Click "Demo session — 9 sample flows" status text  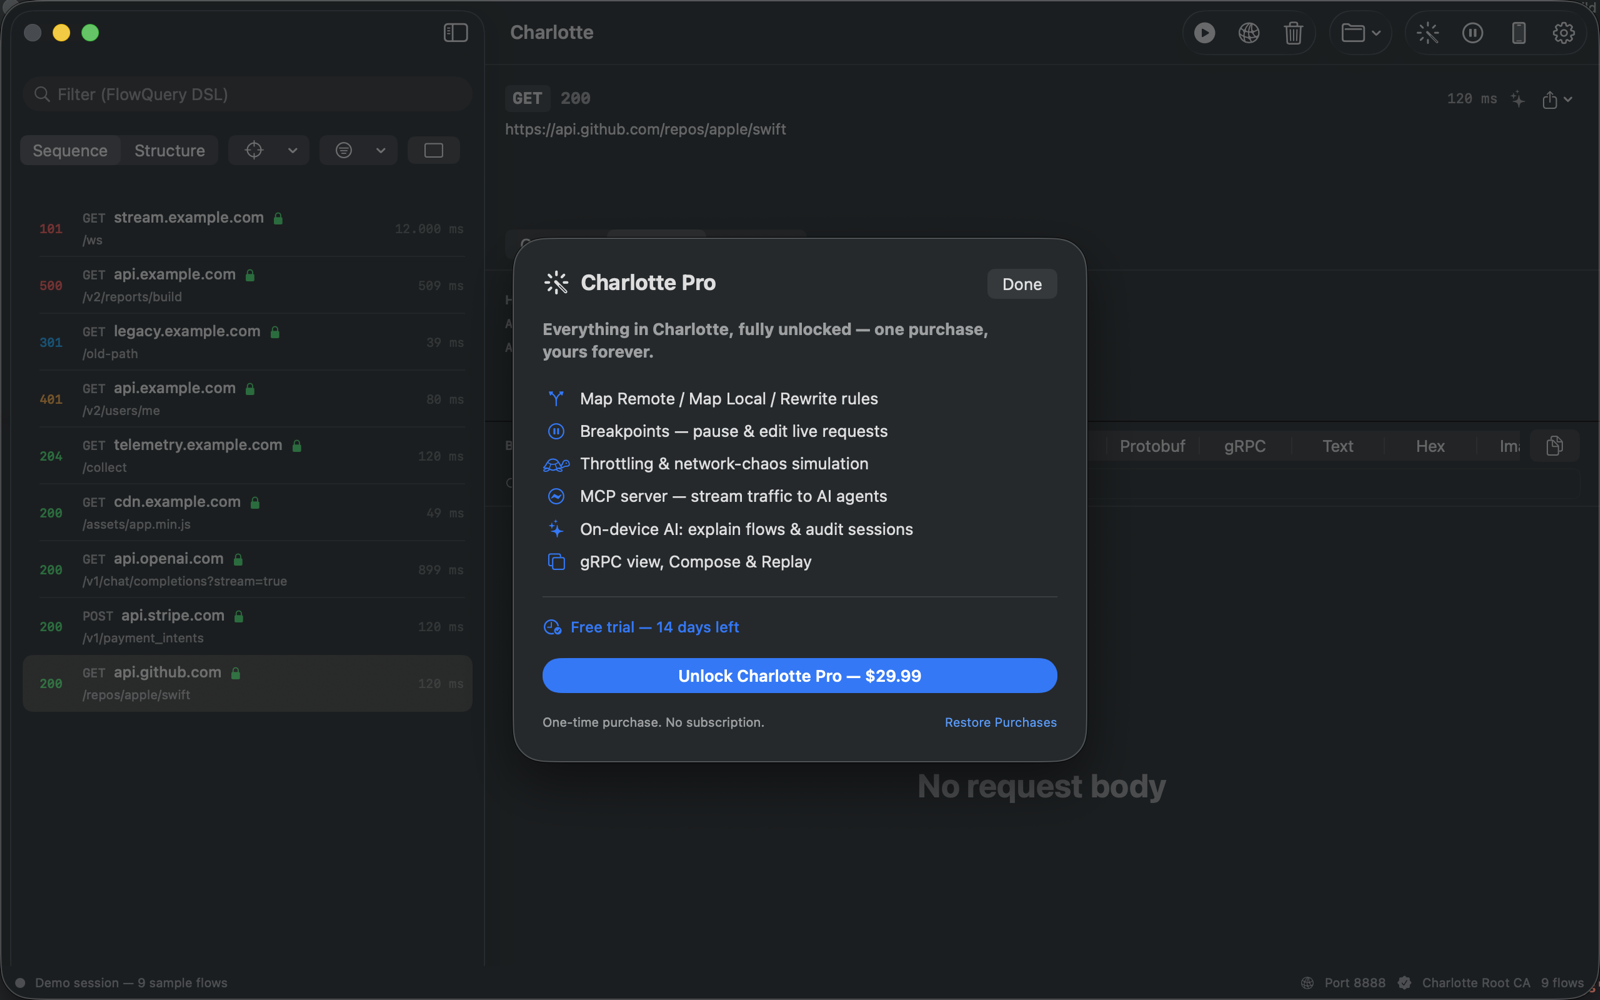coord(131,983)
